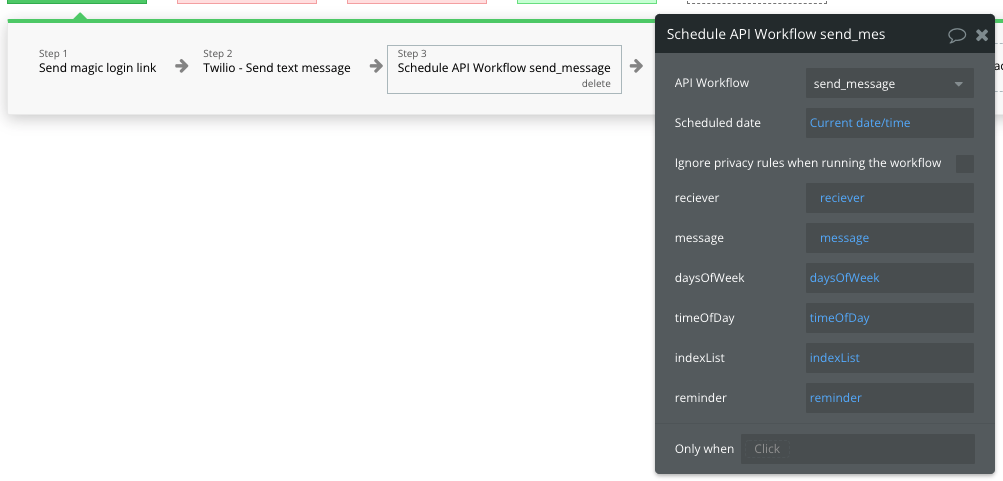The width and height of the screenshot is (1003, 481).
Task: Click the message parameter value field
Action: pyautogui.click(x=889, y=238)
